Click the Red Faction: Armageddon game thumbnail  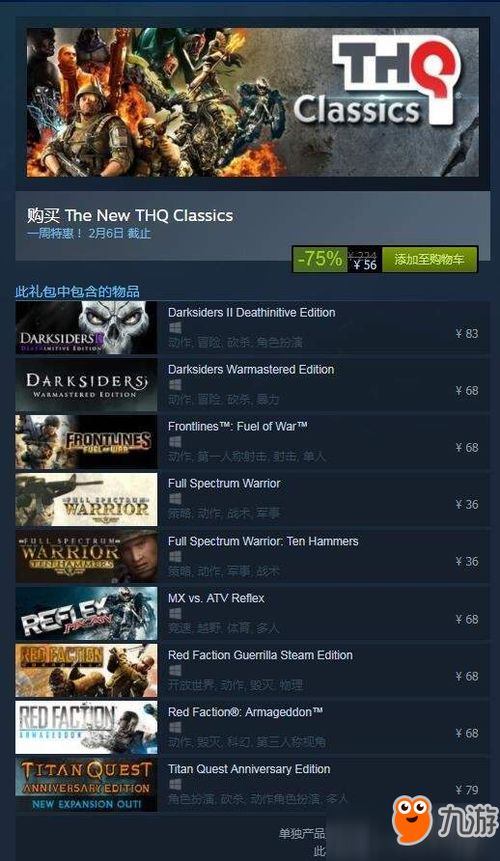(x=86, y=727)
